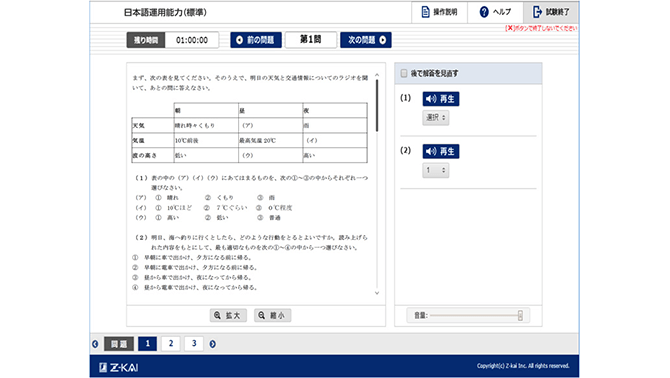
Task: Click the 問題 label in the bottom bar
Action: [x=119, y=344]
